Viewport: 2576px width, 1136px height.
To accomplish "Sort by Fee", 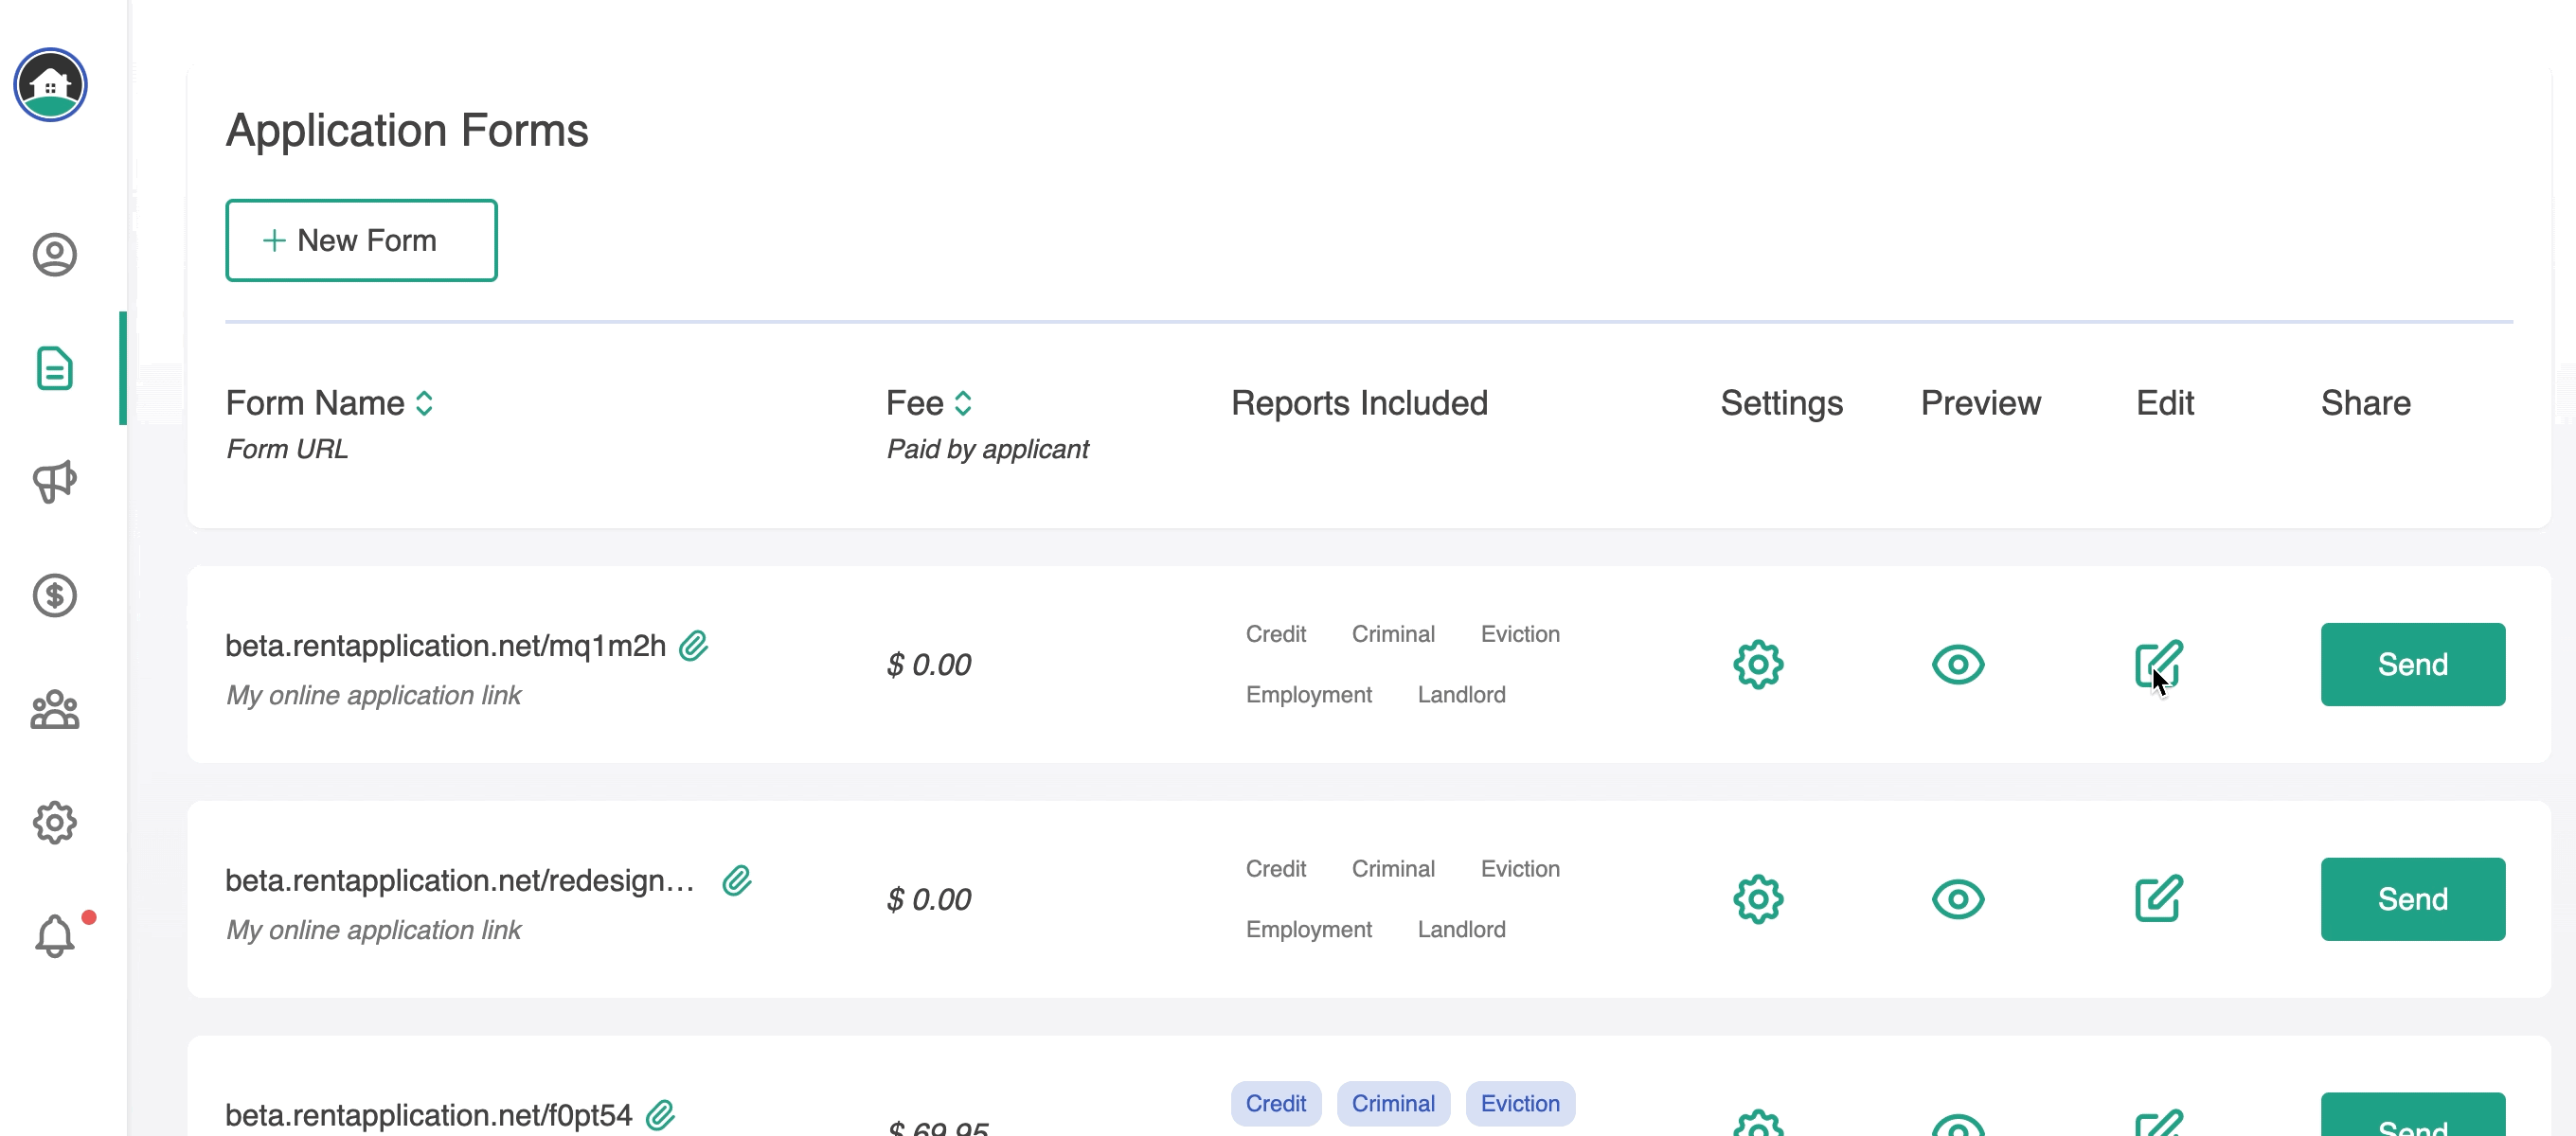I will click(x=963, y=403).
